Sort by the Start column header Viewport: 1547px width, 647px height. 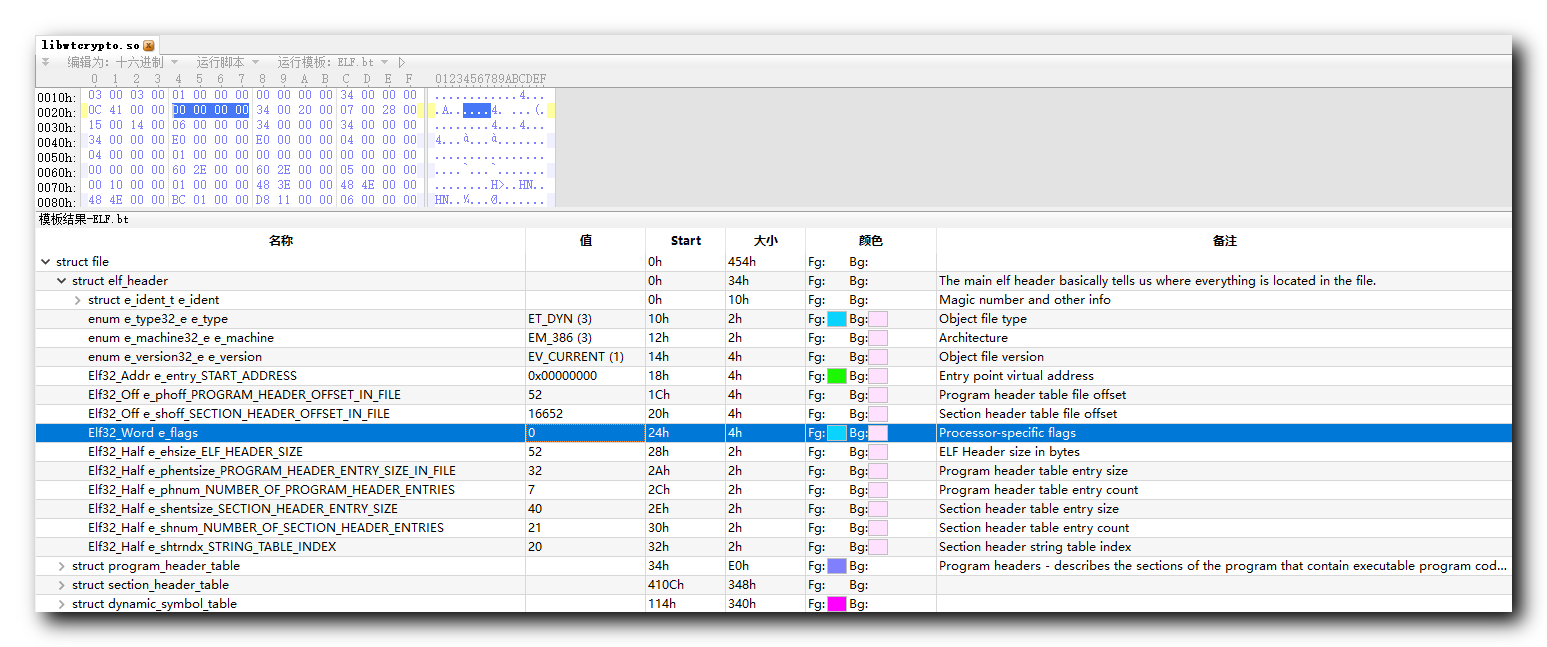(686, 241)
